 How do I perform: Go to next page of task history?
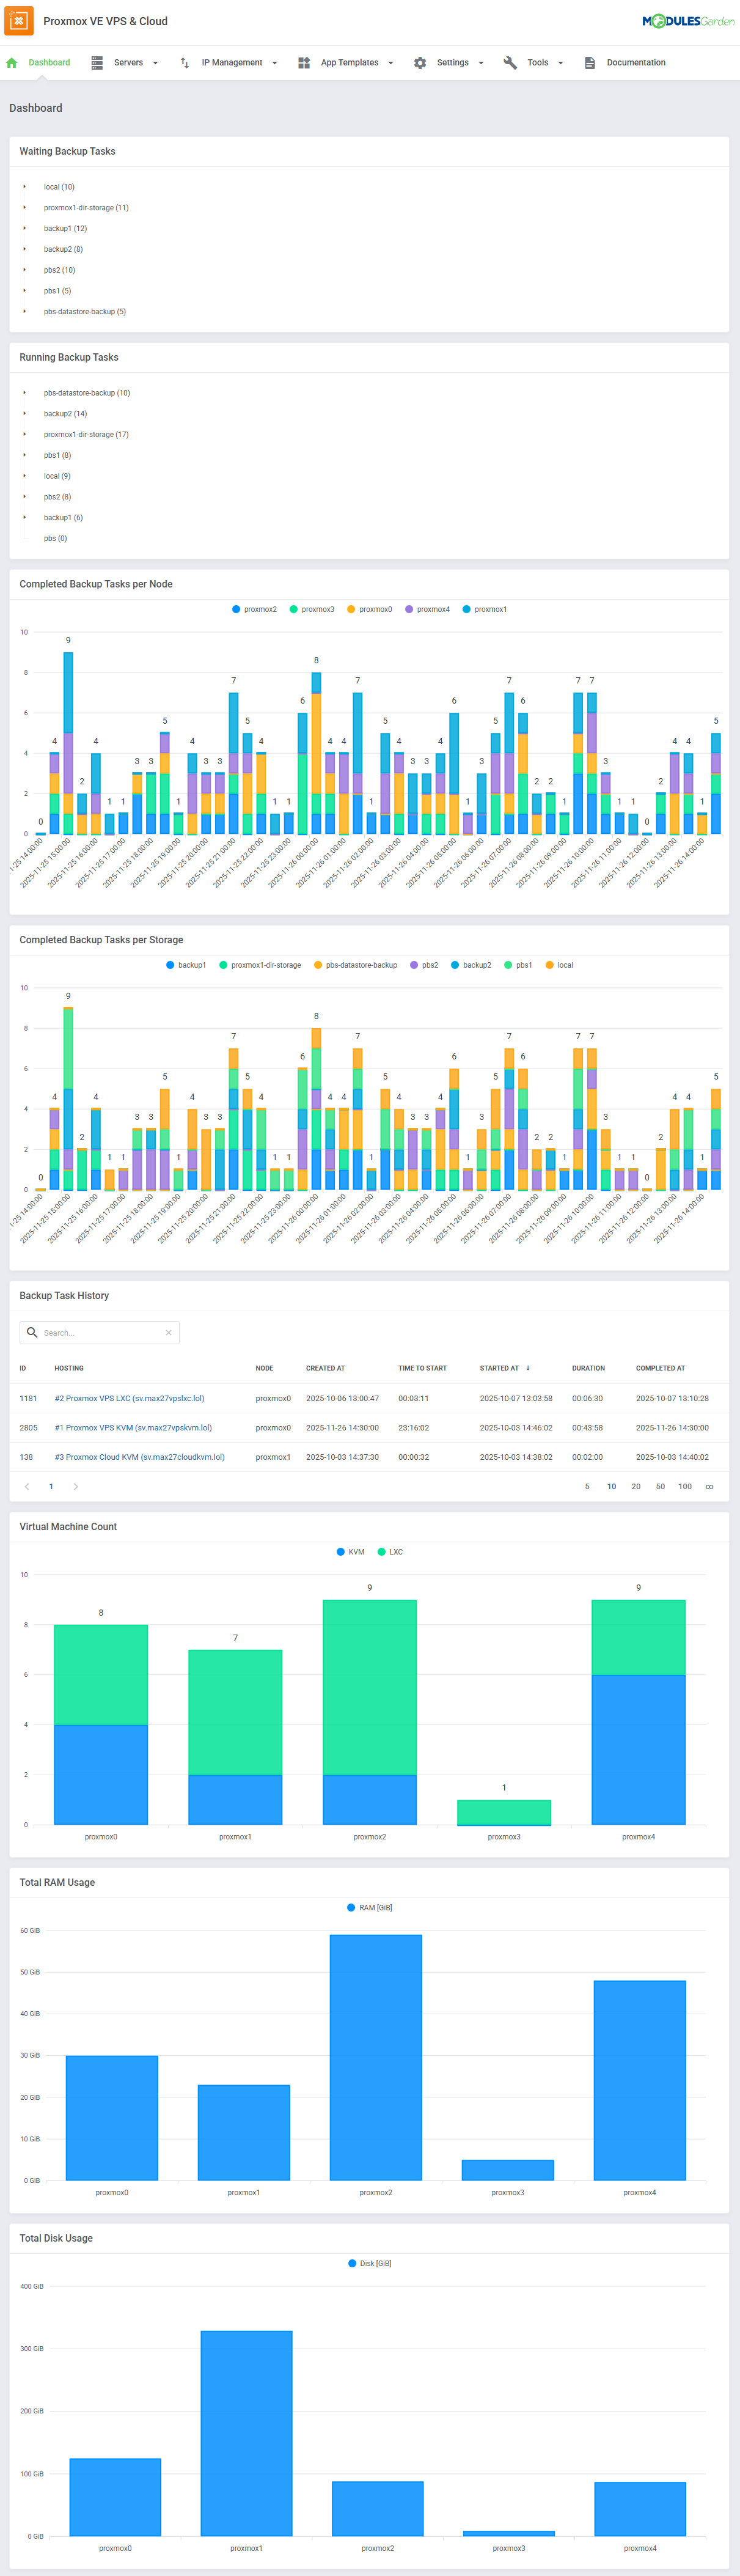[x=76, y=1486]
